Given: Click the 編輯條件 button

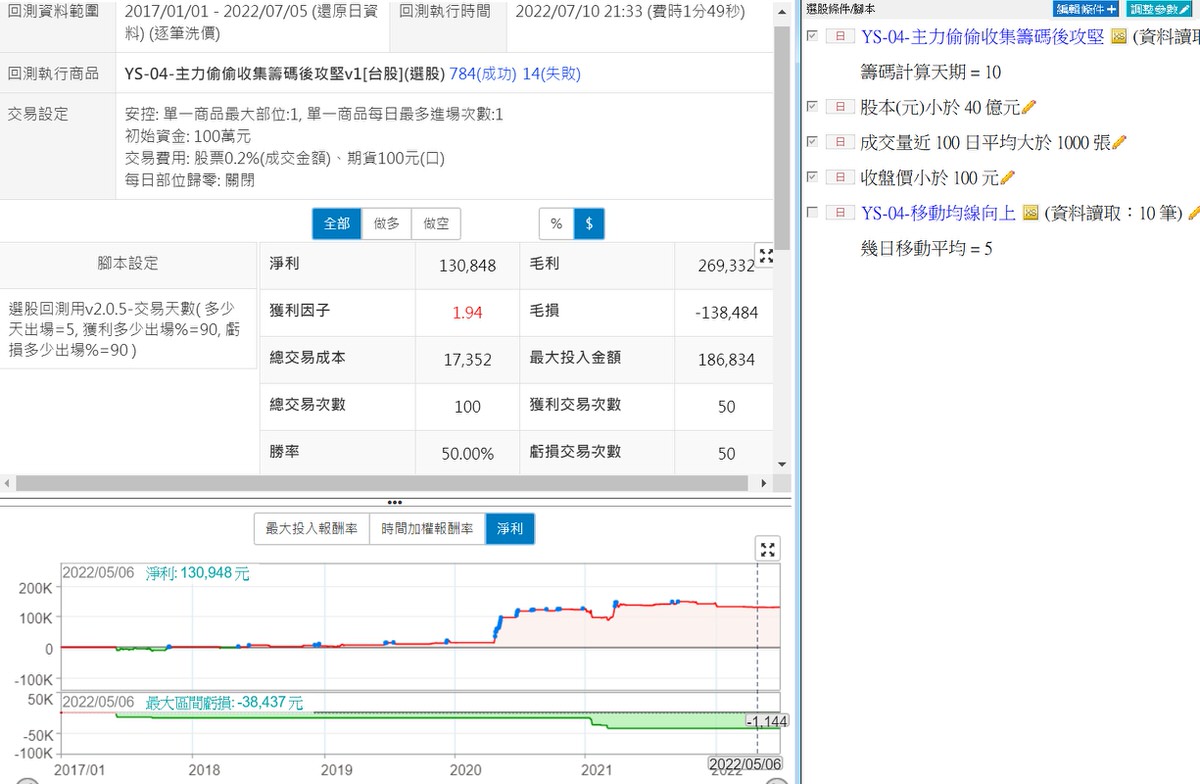Looking at the screenshot, I should (x=1086, y=8).
